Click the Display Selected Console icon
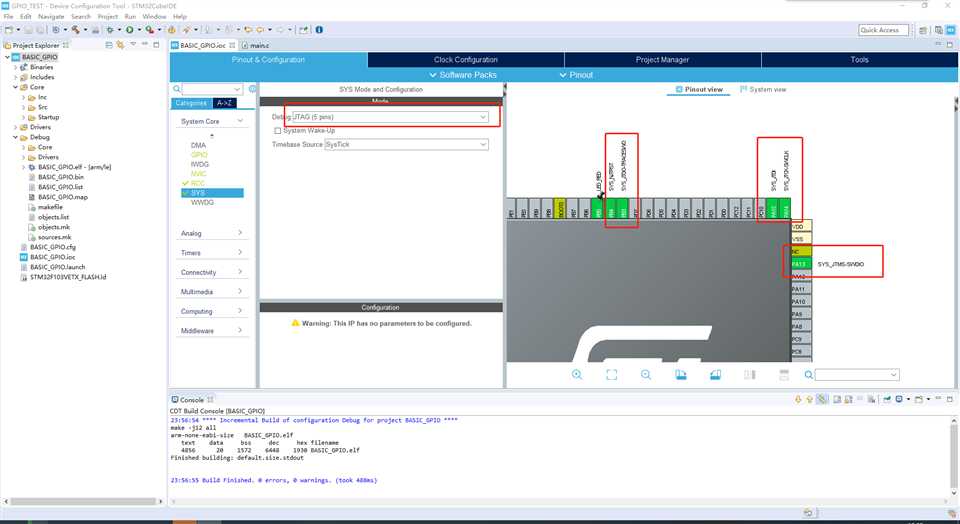 click(x=899, y=399)
